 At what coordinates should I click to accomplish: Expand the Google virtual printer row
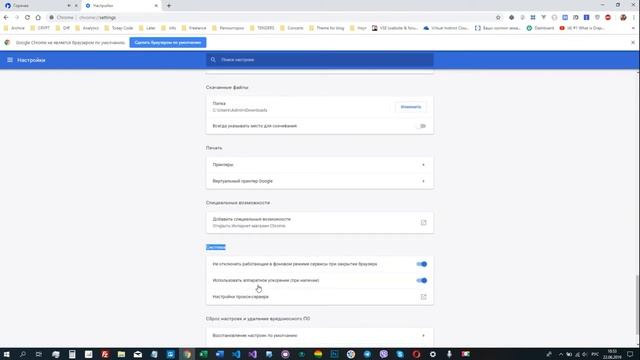320,181
